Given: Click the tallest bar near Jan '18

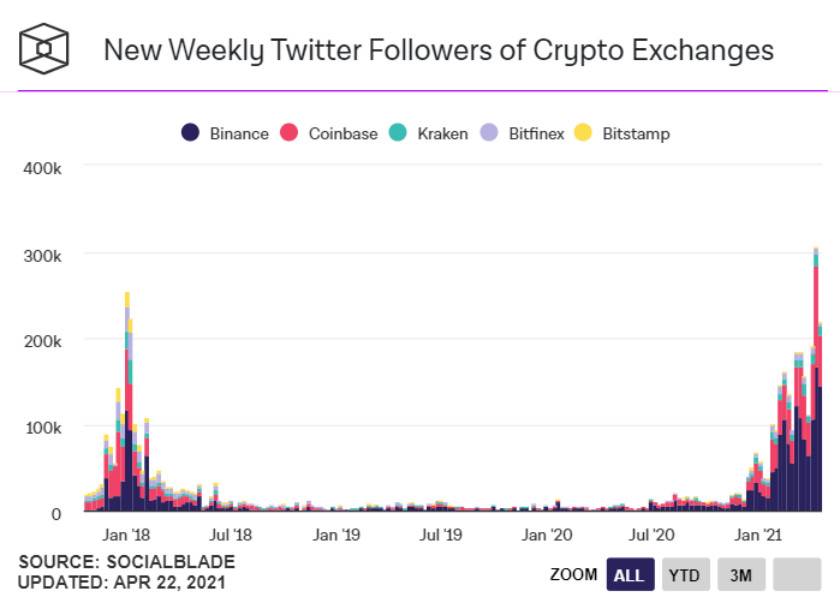Looking at the screenshot, I should (127, 400).
